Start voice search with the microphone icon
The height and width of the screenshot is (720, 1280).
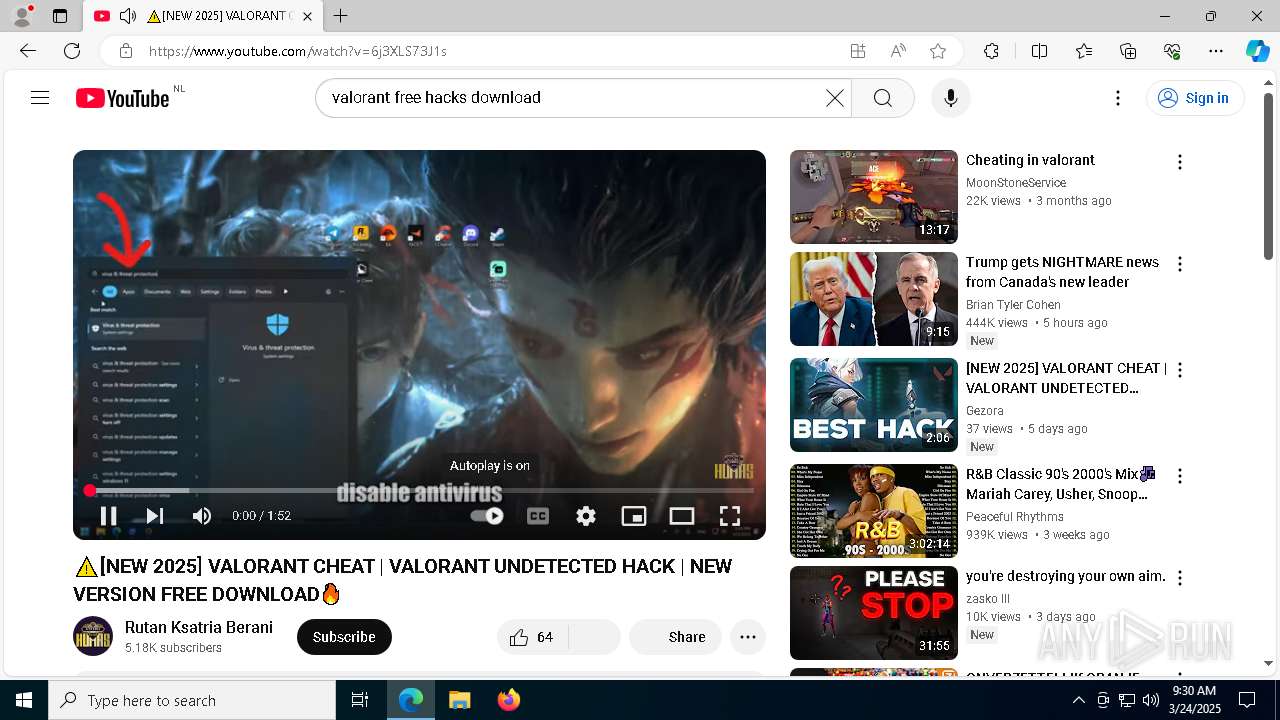click(x=951, y=98)
